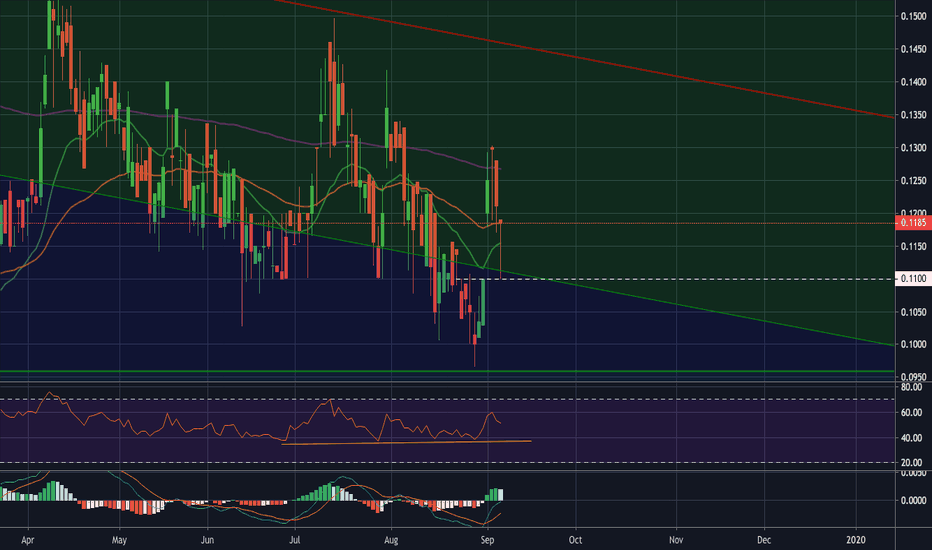Click the Sep label on time axis
Viewport: 932px width, 550px height.
click(x=487, y=540)
